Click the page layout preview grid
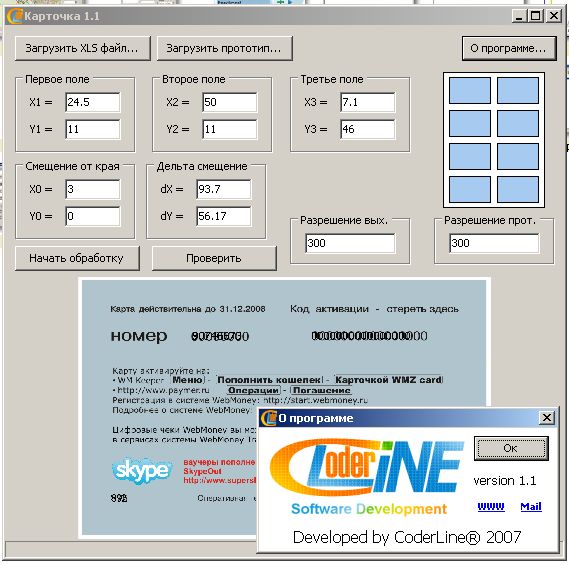This screenshot has width=569, height=565. click(x=494, y=140)
